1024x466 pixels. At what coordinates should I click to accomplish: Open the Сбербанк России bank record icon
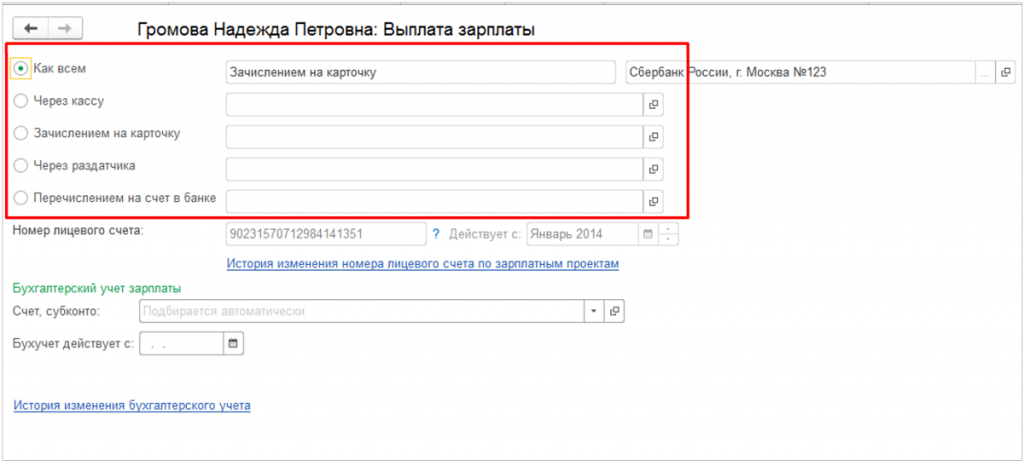(x=1006, y=72)
